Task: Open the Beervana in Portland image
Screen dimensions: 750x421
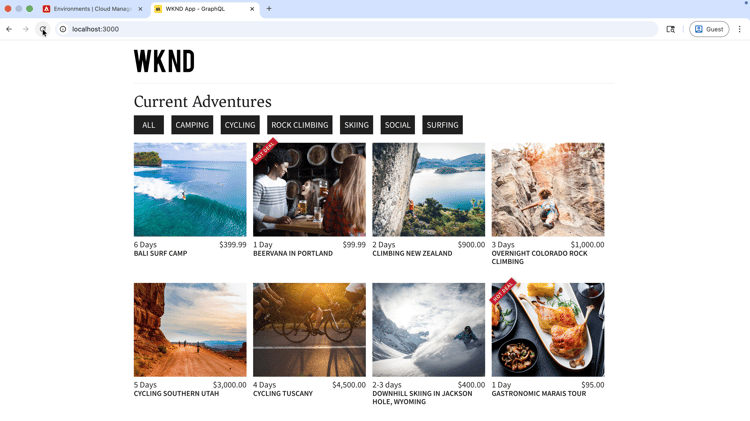Action: [x=309, y=189]
